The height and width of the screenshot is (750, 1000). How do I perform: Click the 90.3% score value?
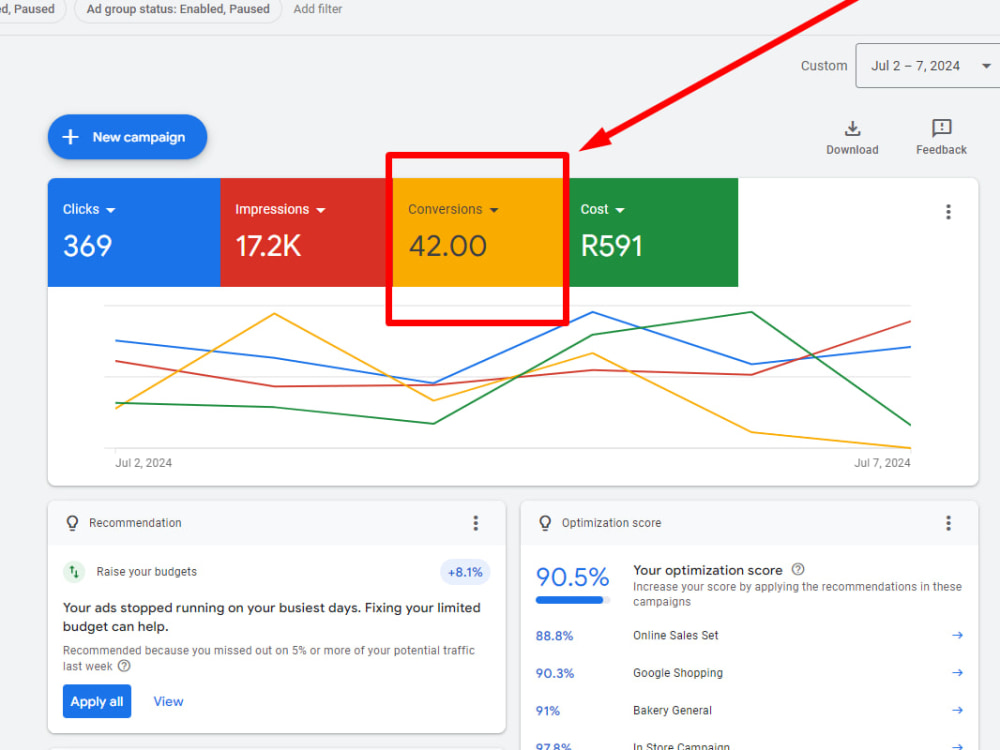point(555,673)
